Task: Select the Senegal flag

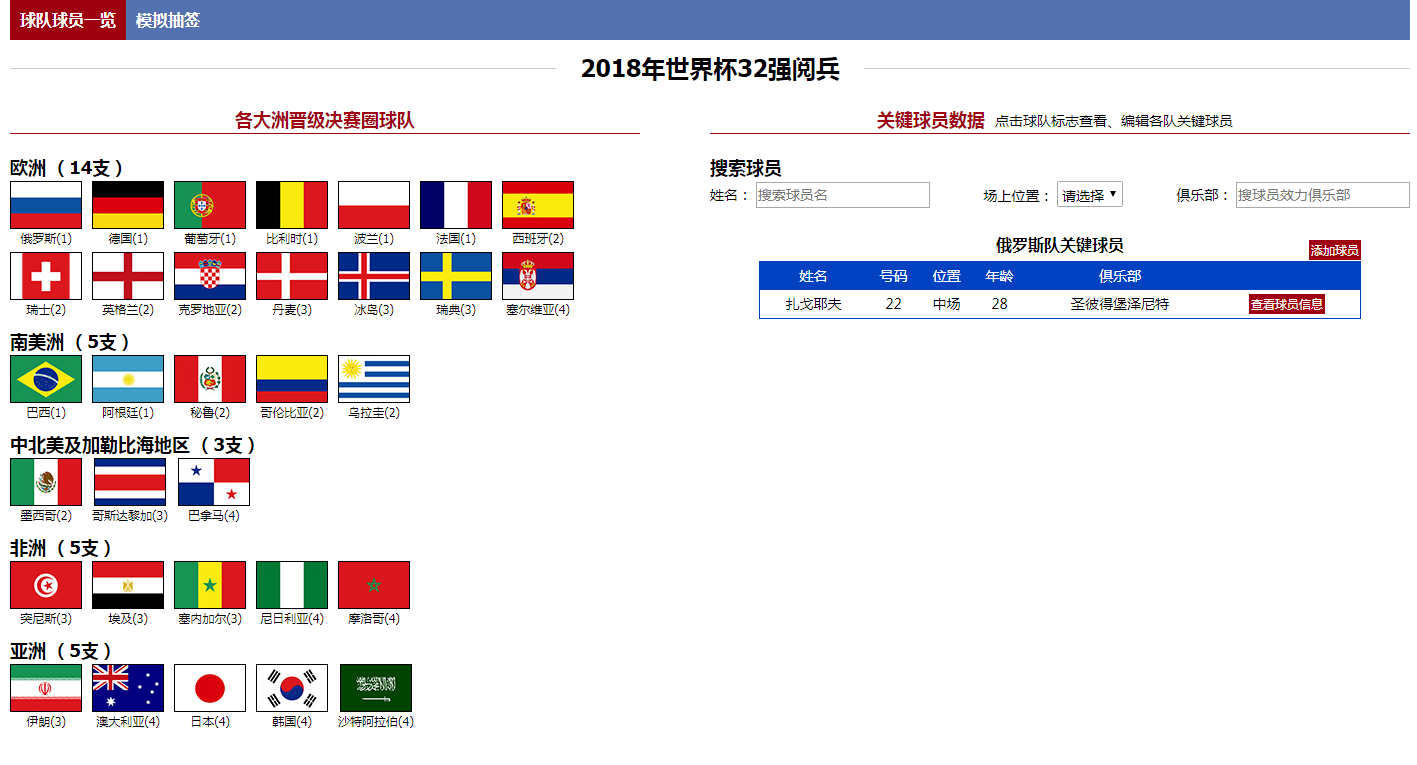Action: pyautogui.click(x=210, y=585)
